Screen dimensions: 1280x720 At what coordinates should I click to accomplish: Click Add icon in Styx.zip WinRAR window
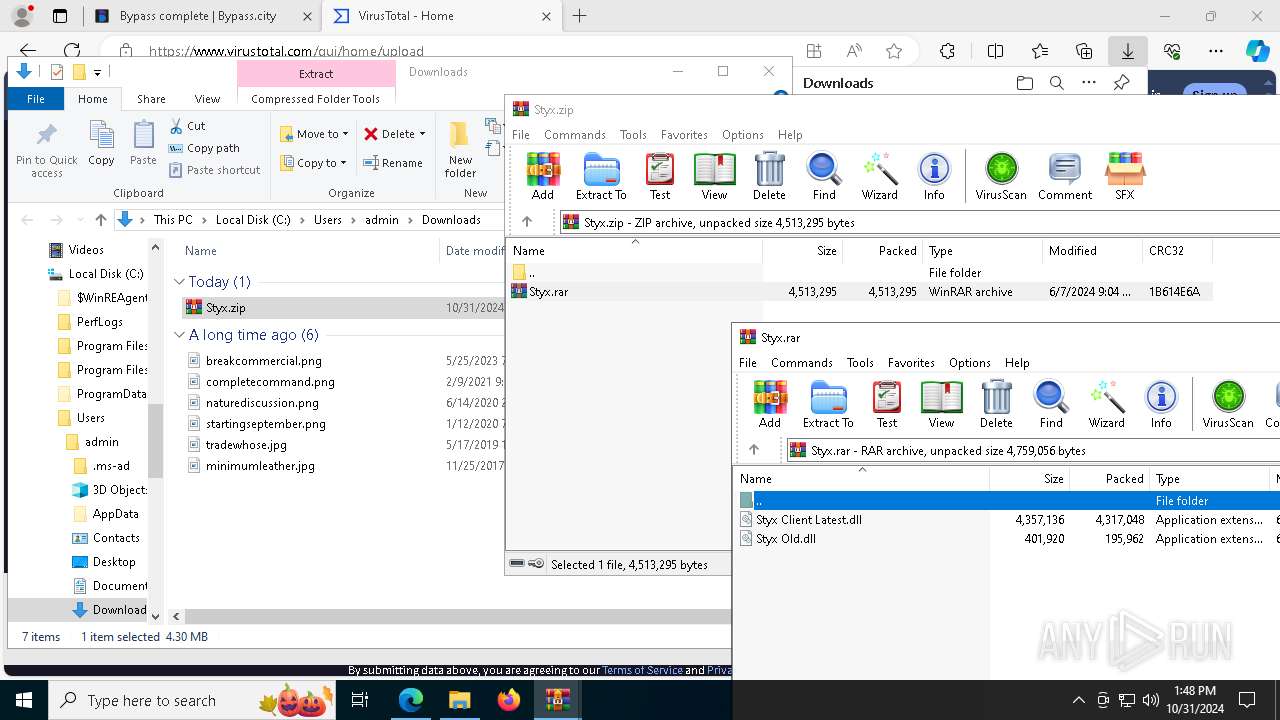[543, 177]
